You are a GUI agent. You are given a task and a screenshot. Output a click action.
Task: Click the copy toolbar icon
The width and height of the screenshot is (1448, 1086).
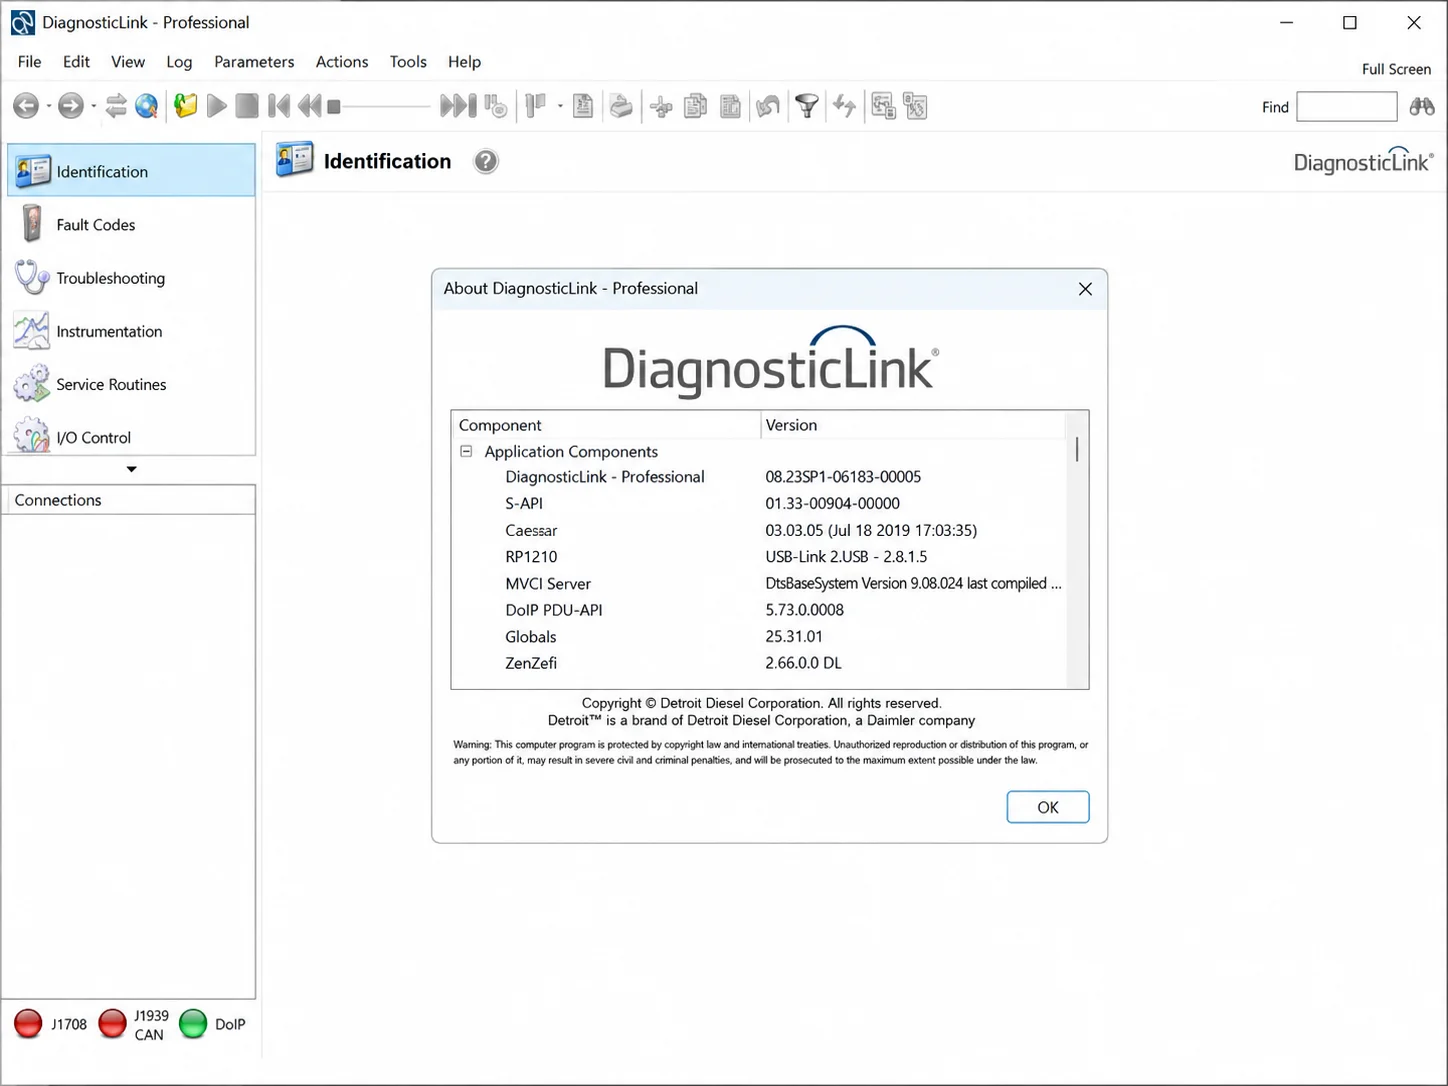point(695,106)
